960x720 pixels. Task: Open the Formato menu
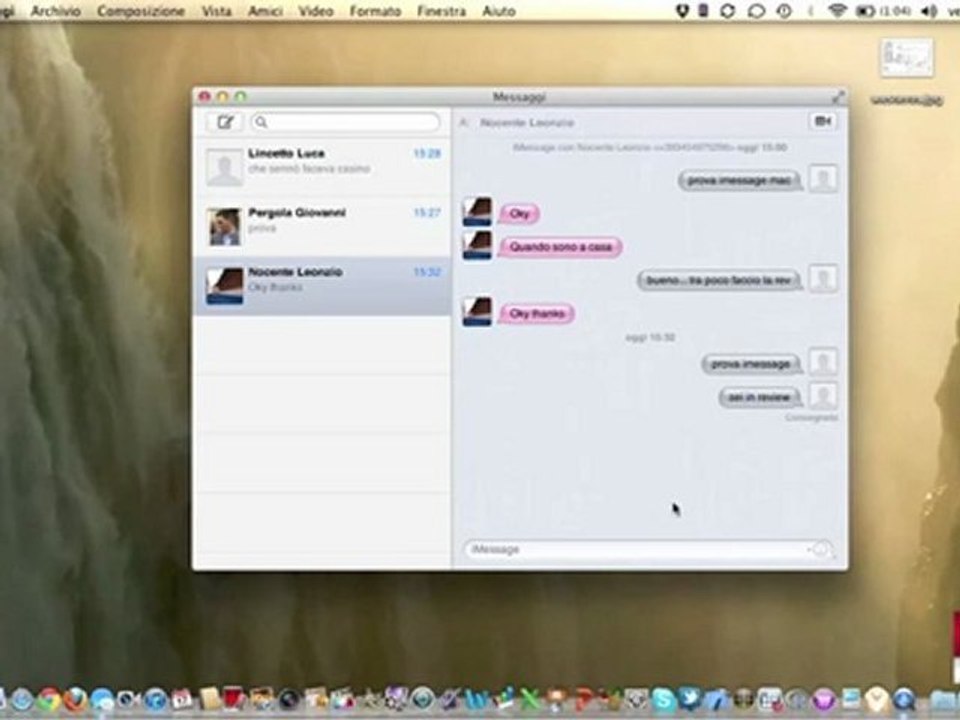(x=375, y=11)
